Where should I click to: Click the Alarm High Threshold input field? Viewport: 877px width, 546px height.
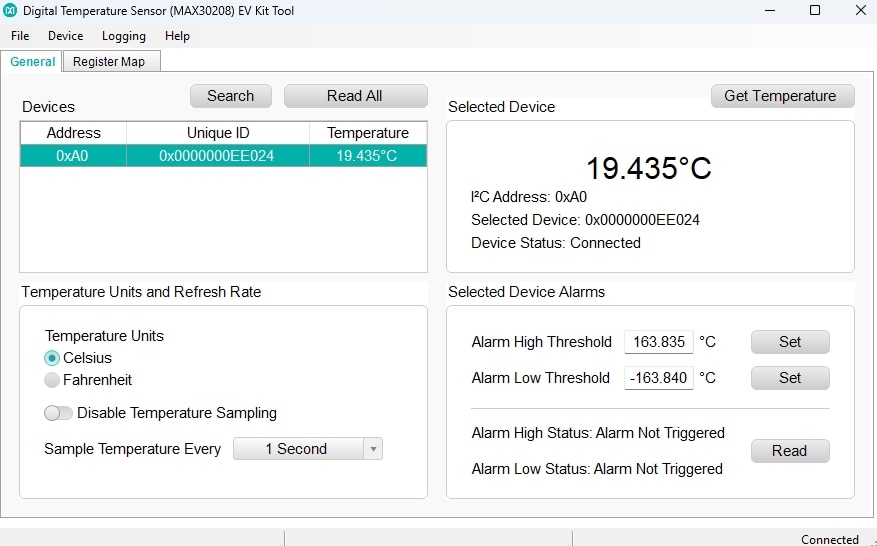point(658,342)
